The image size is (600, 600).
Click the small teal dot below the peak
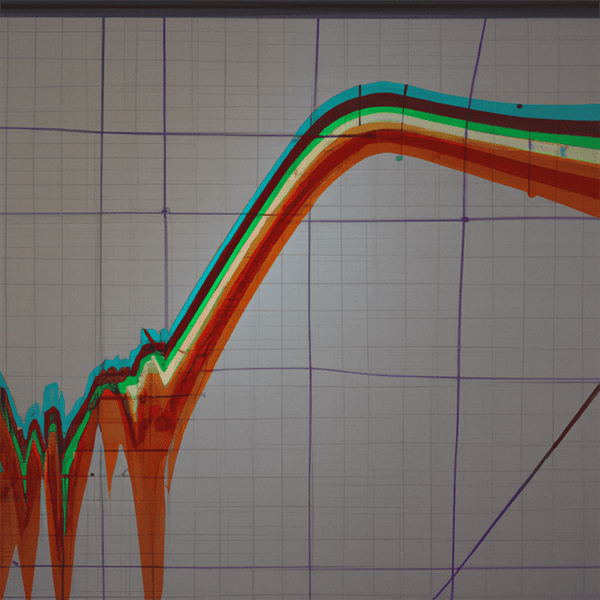pyautogui.click(x=399, y=158)
